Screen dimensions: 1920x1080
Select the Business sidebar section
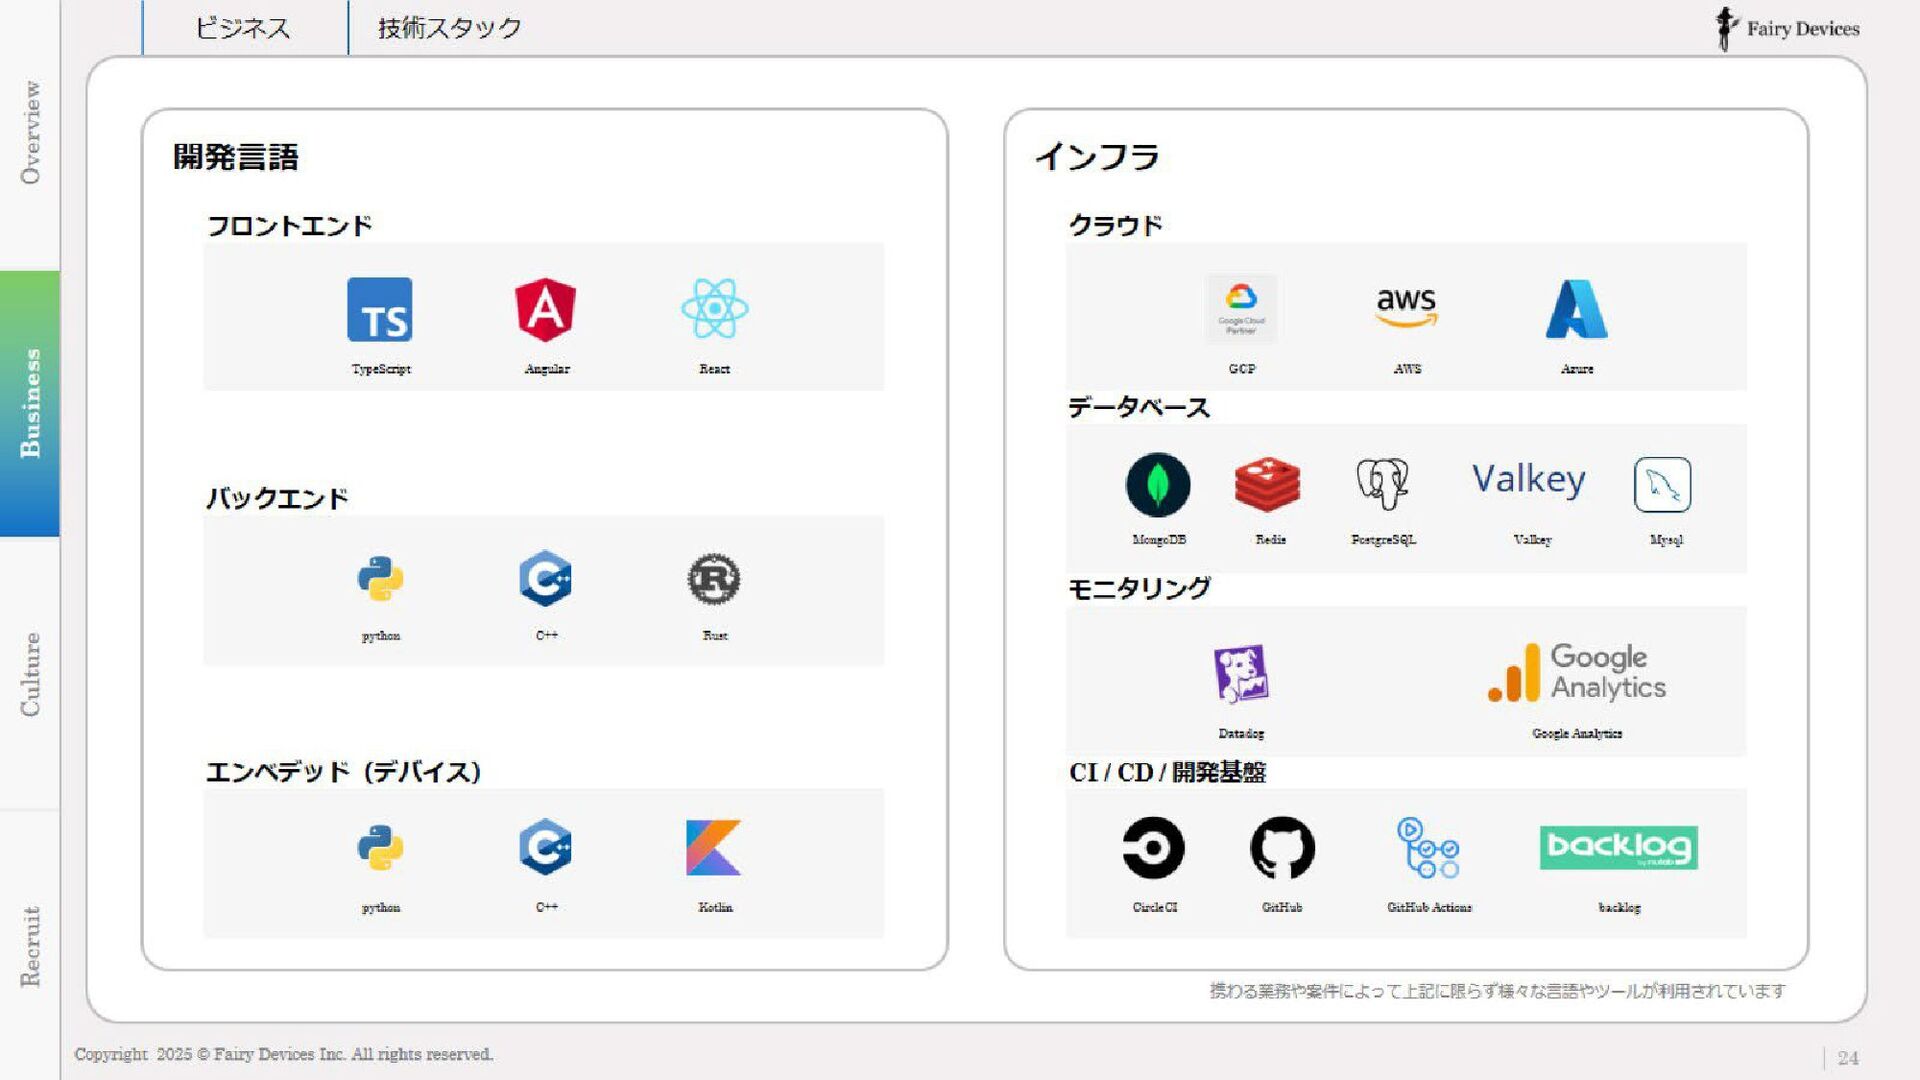pyautogui.click(x=30, y=403)
